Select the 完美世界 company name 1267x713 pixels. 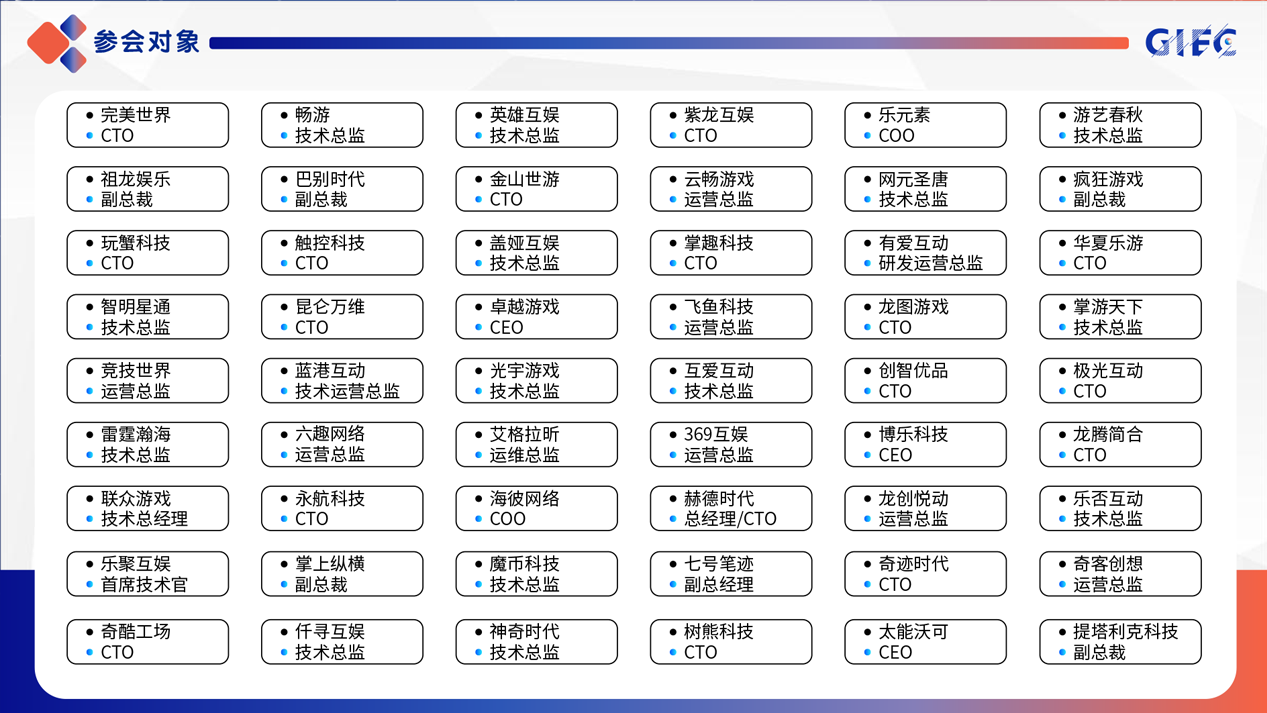[x=136, y=115]
